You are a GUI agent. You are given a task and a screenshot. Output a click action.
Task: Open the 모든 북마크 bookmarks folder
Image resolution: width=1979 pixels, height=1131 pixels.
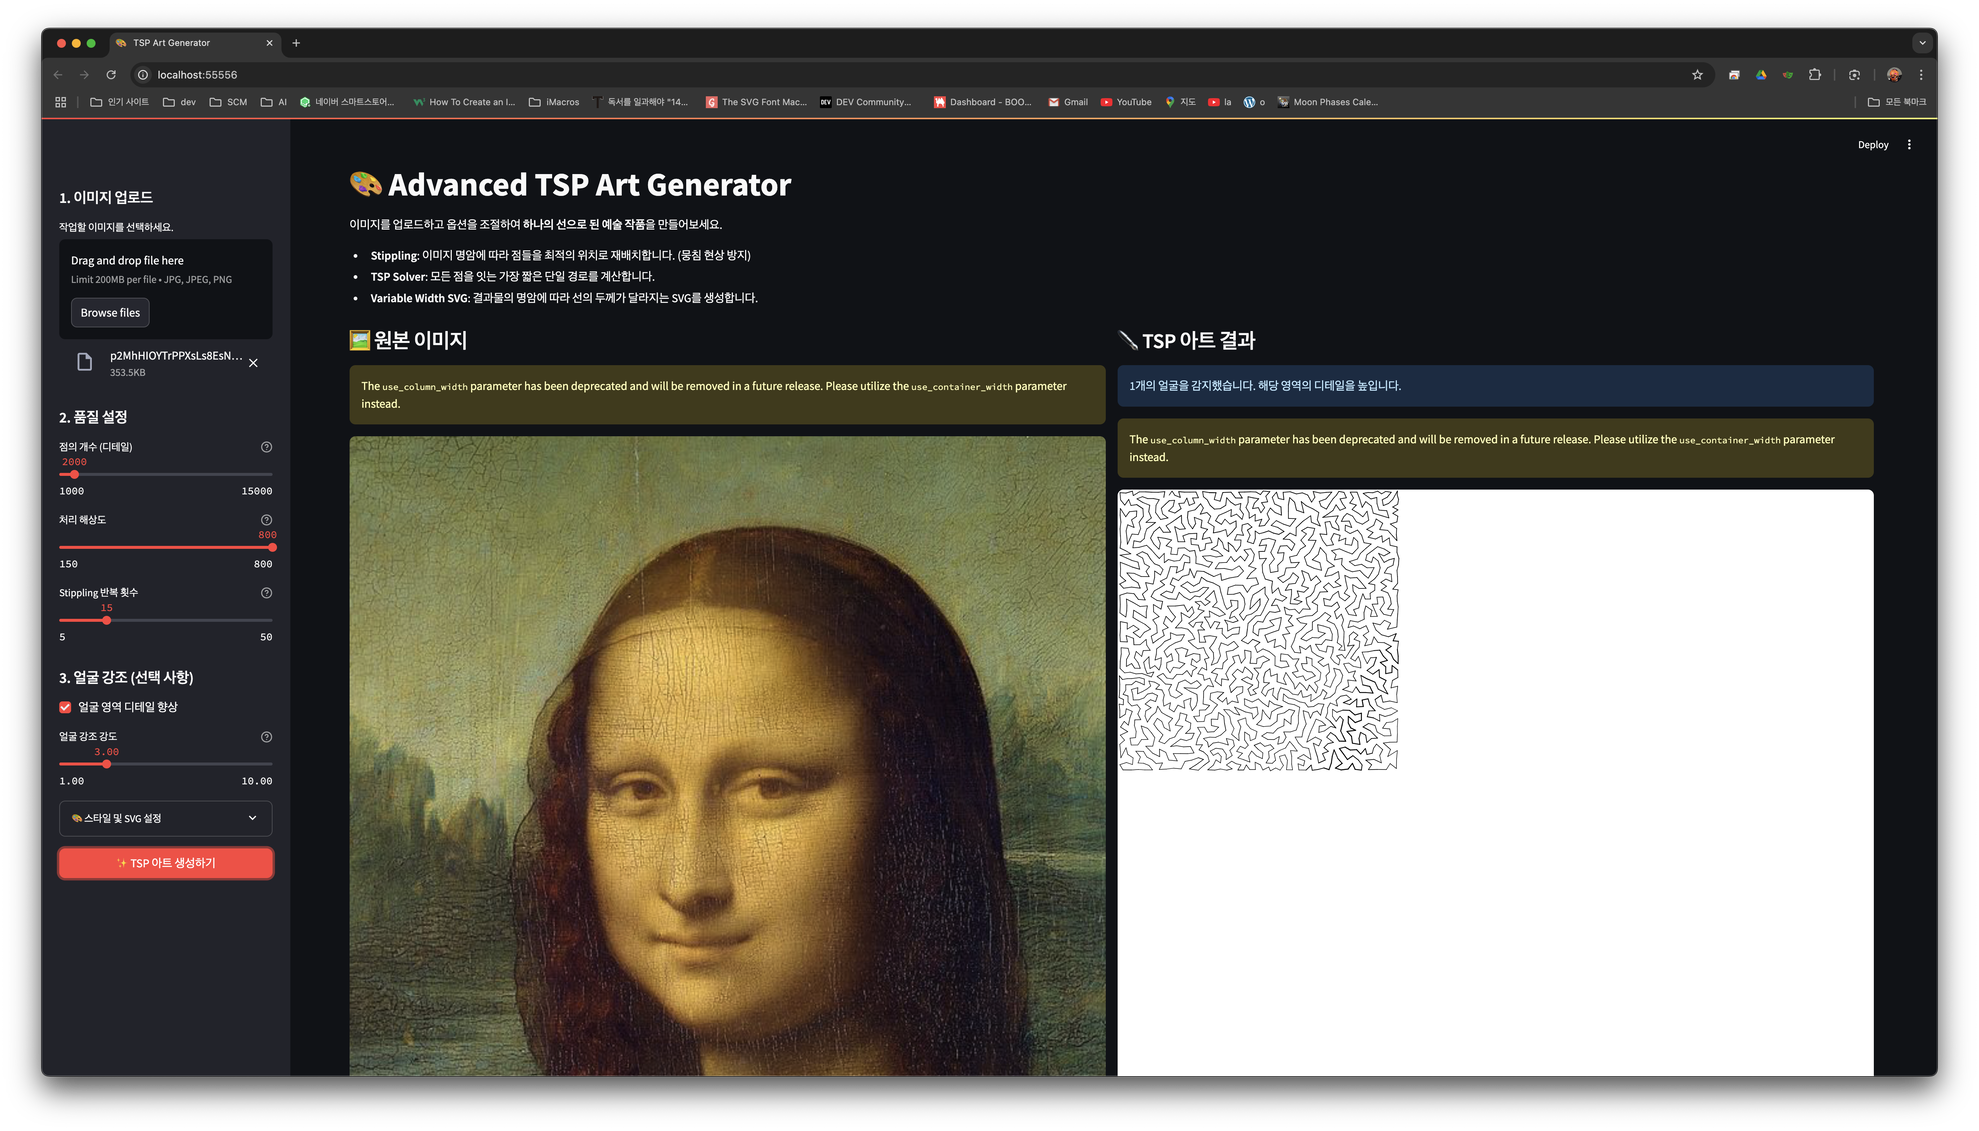tap(1896, 102)
